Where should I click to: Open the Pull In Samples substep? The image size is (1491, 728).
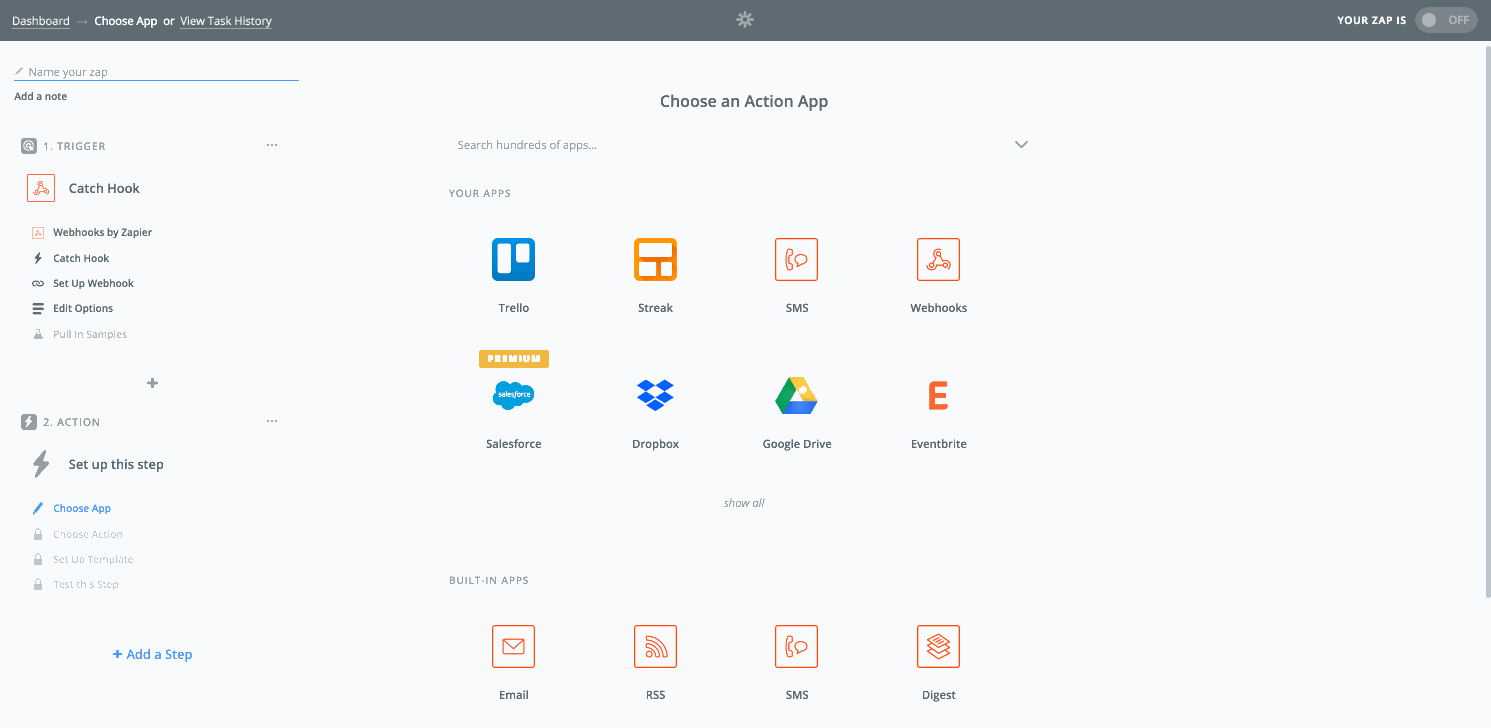[90, 334]
